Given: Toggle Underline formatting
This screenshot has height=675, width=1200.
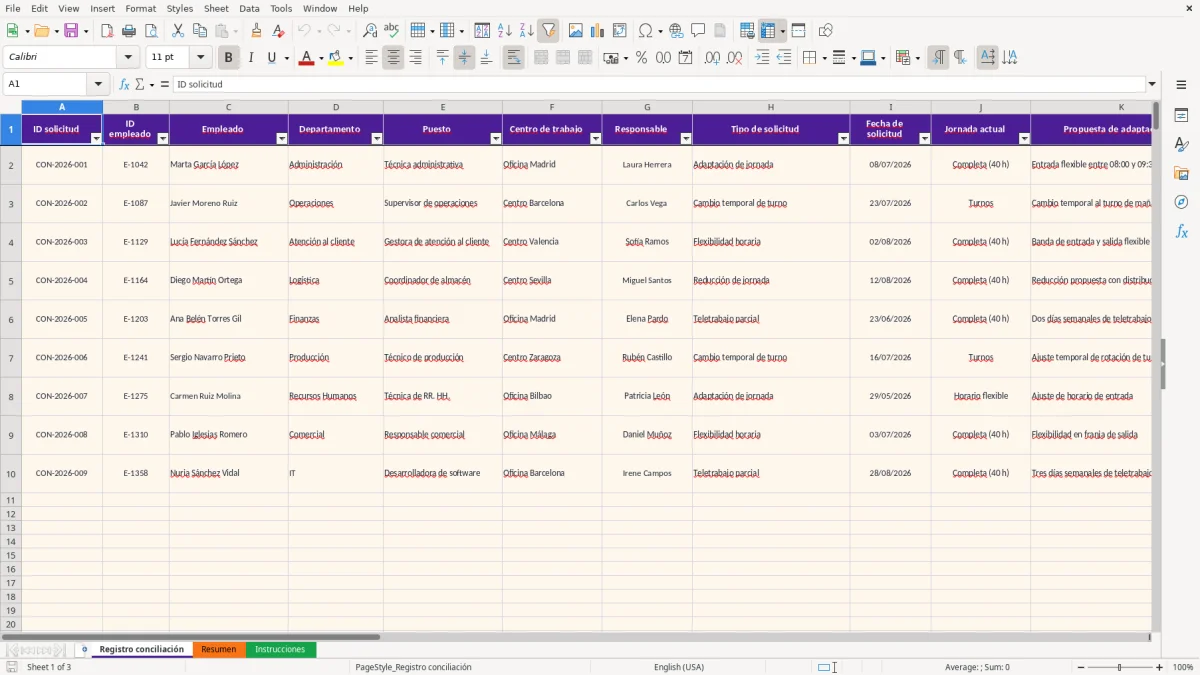Looking at the screenshot, I should [271, 58].
